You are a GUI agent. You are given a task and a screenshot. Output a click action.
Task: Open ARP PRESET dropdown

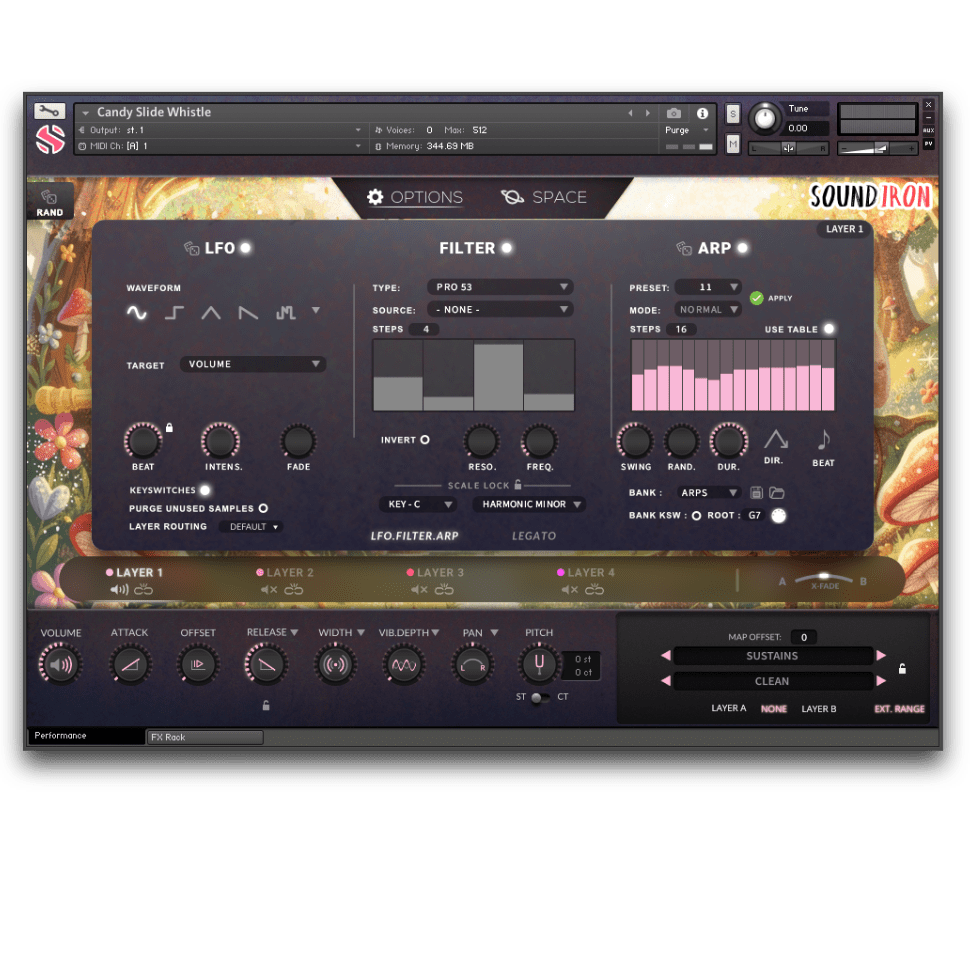point(708,287)
